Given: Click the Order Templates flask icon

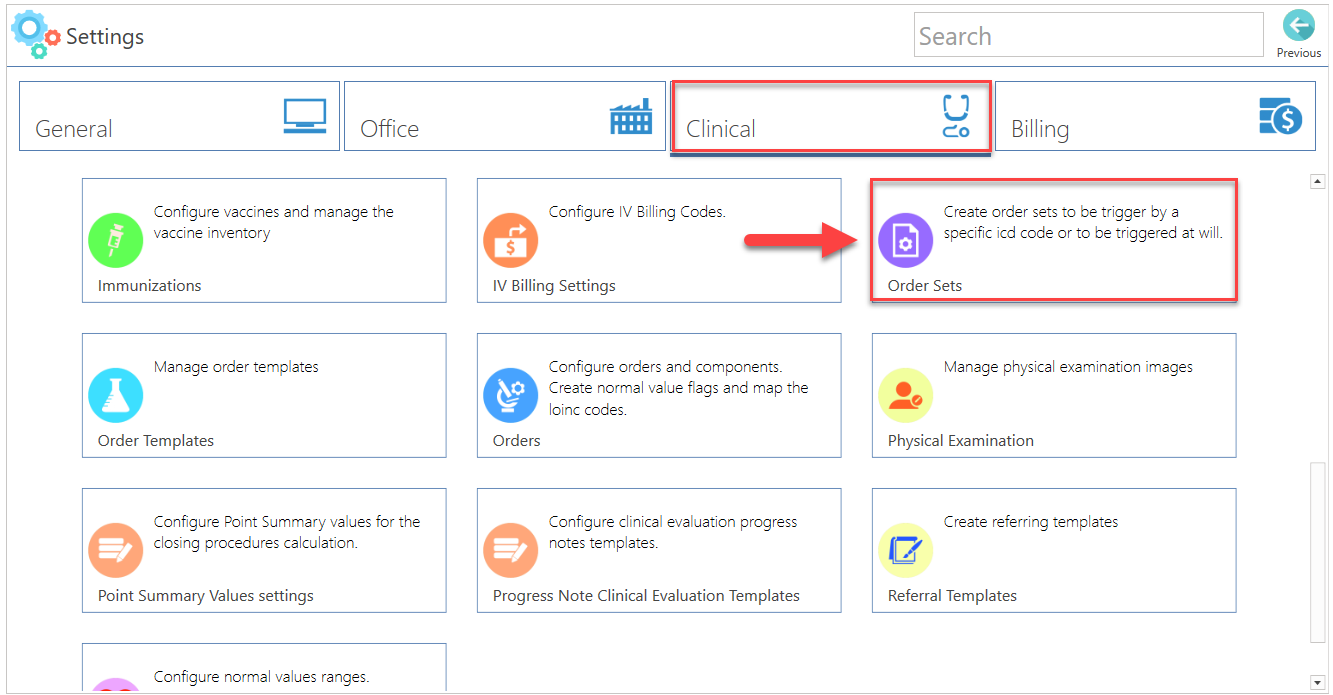Looking at the screenshot, I should pos(116,395).
